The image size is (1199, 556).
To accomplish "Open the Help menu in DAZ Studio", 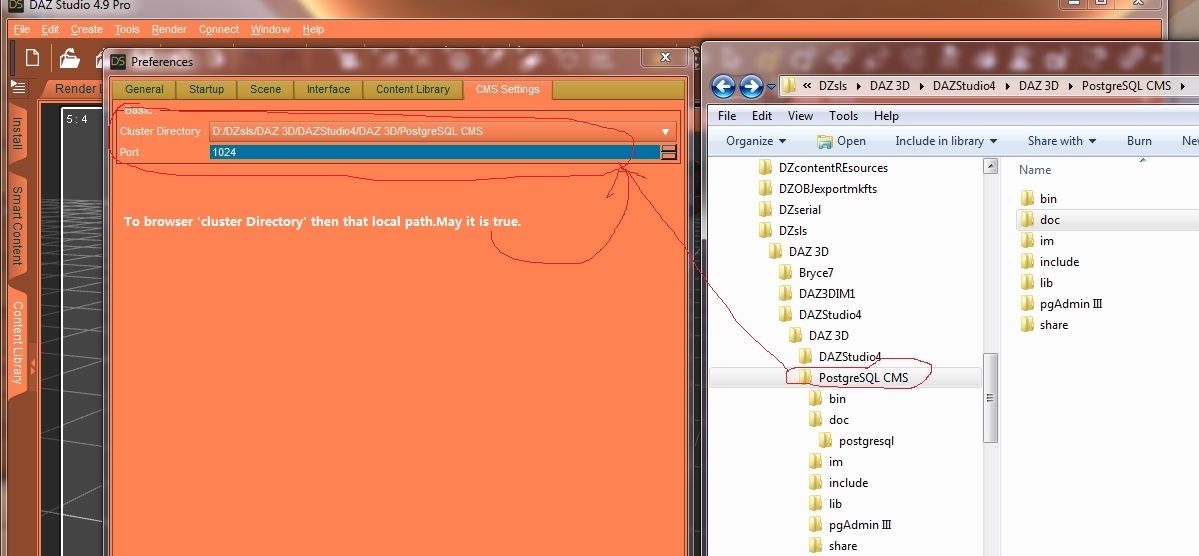I will coord(313,29).
